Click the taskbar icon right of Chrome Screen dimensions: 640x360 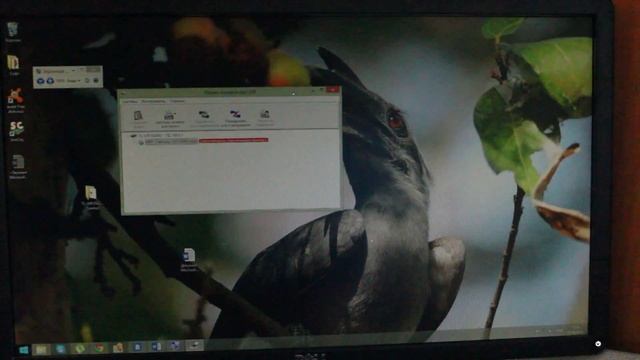pos(118,348)
